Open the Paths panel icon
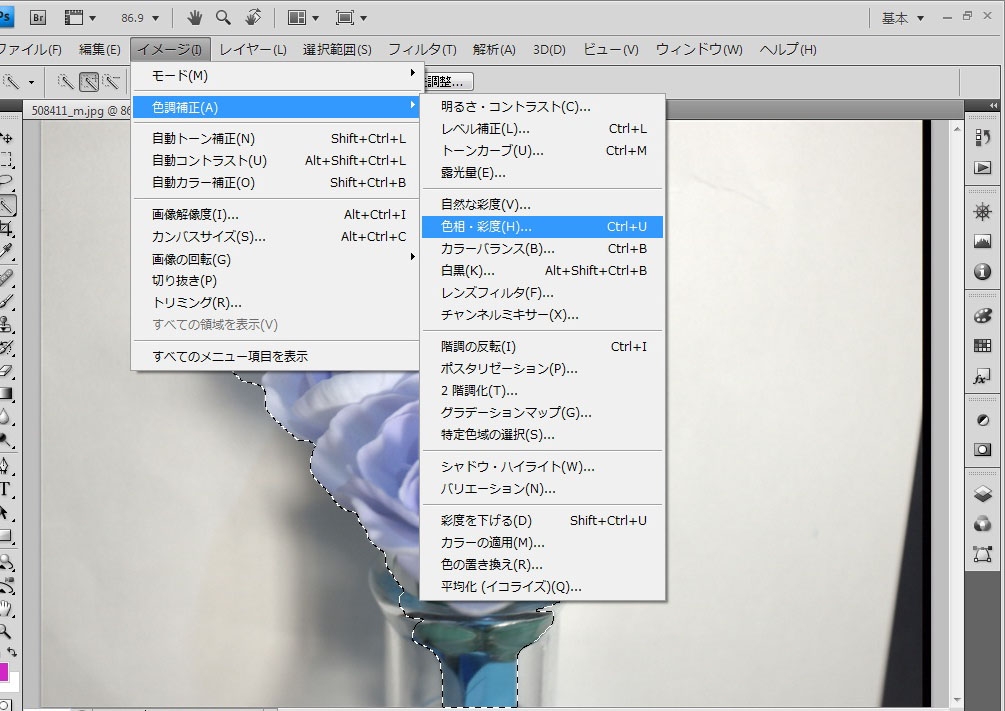Viewport: 1005px width, 711px height. pyautogui.click(x=983, y=554)
